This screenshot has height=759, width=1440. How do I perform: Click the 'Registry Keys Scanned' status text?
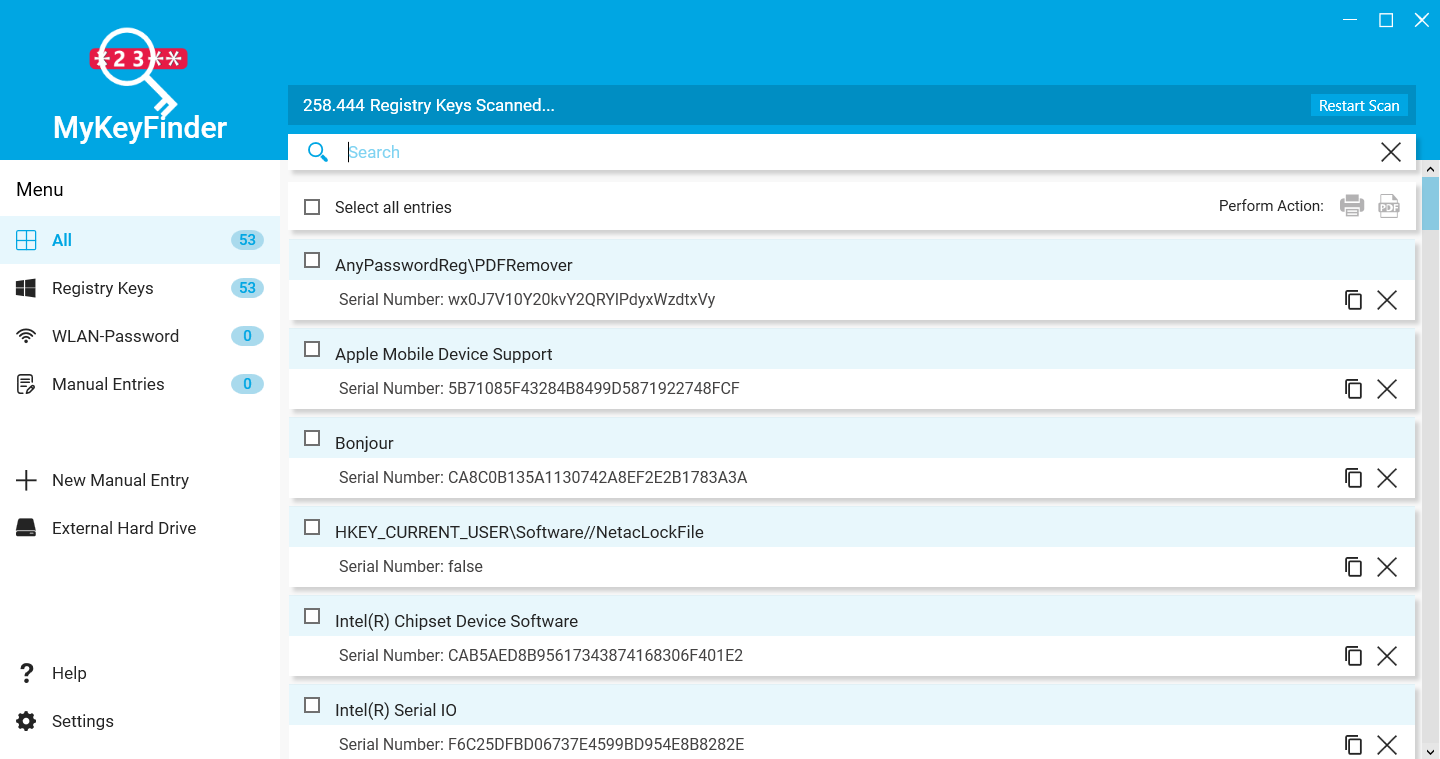coord(429,105)
